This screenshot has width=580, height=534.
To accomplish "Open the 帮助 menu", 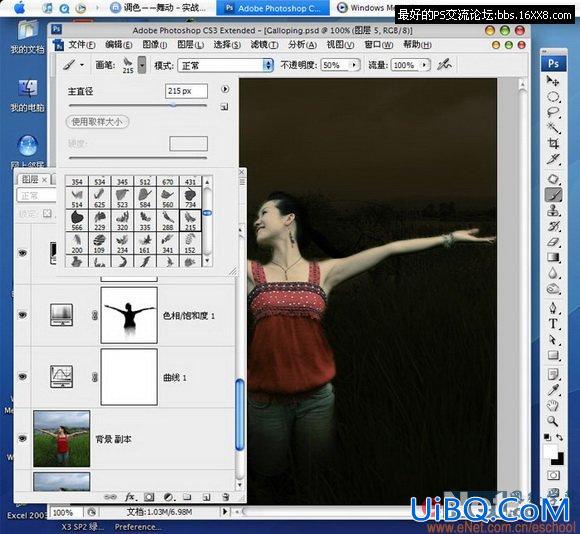I will pos(417,45).
